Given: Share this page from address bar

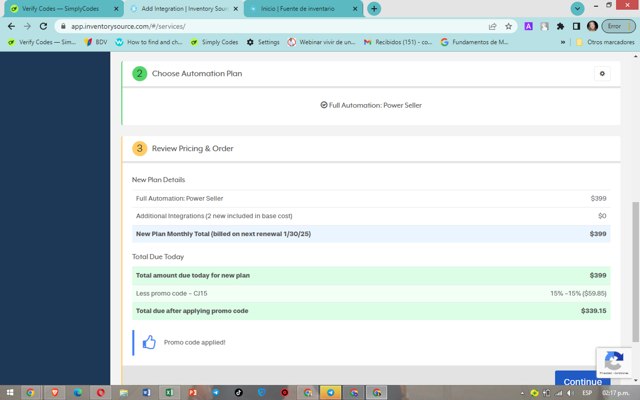Looking at the screenshot, I should [493, 26].
